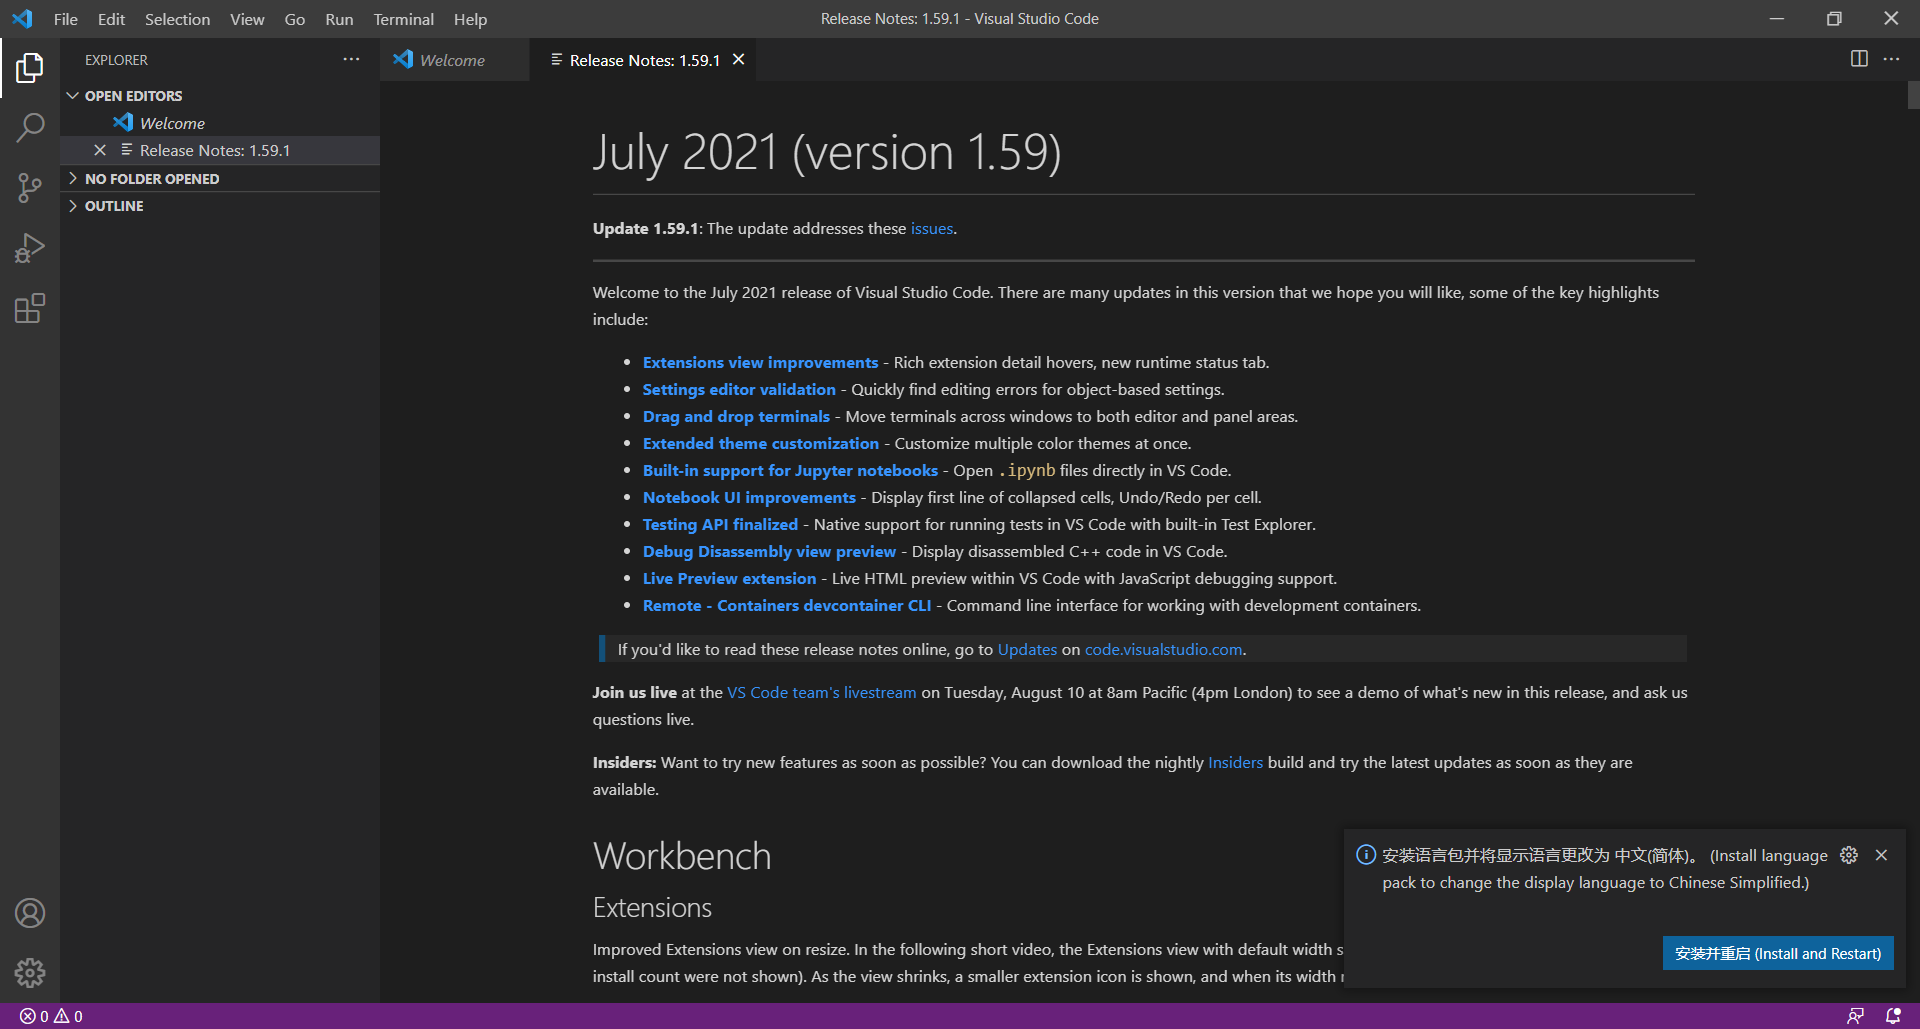This screenshot has height=1029, width=1920.
Task: Visit code.visualstudio.com link
Action: click(x=1163, y=650)
